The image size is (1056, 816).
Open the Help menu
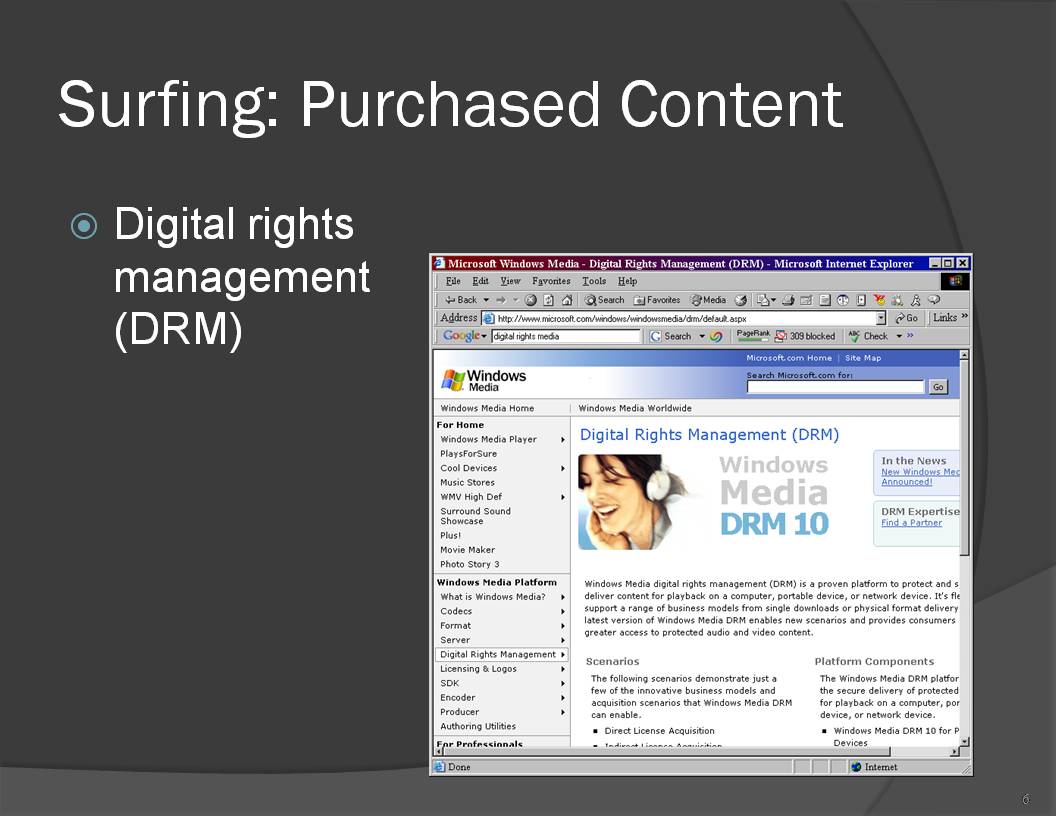click(627, 281)
